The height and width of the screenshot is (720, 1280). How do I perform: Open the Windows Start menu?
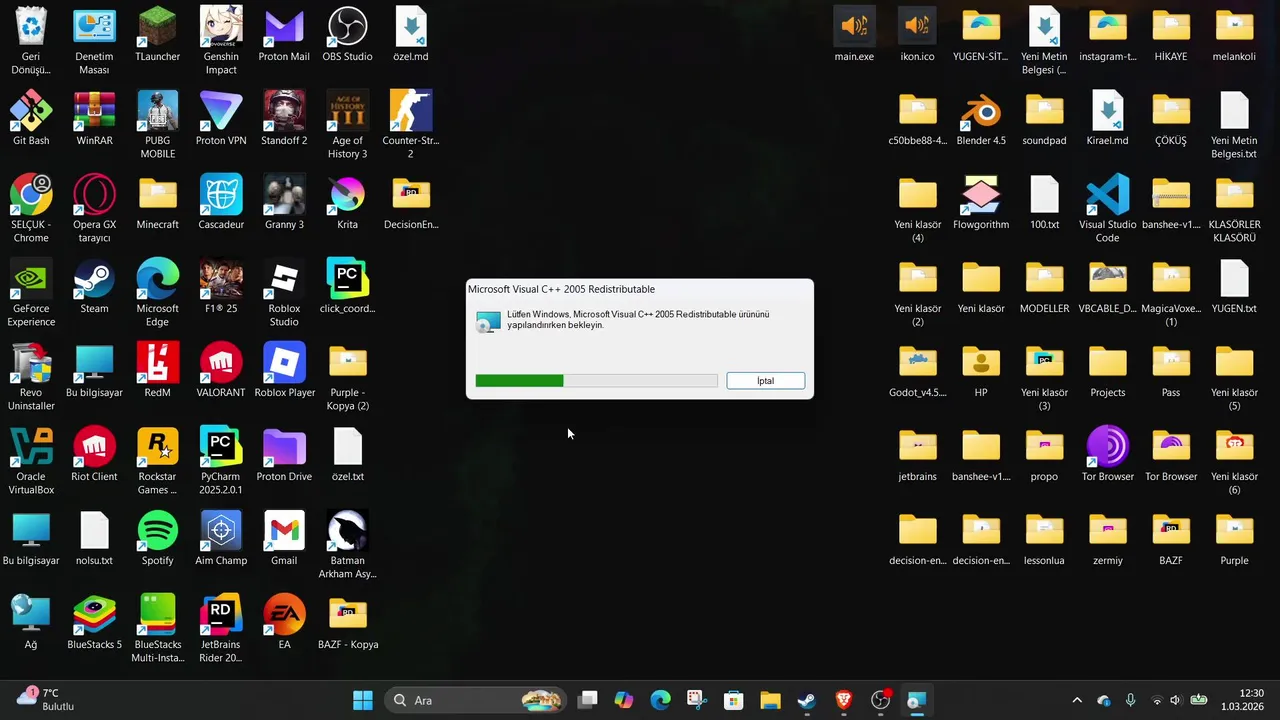(363, 700)
